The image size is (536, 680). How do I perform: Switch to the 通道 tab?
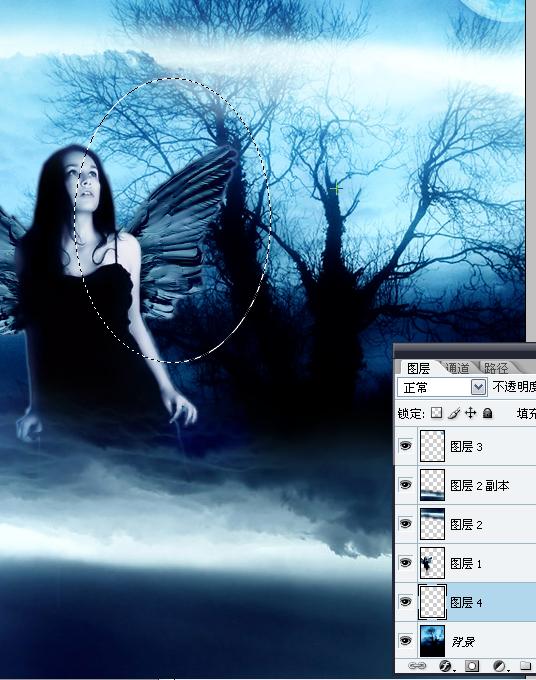click(458, 368)
